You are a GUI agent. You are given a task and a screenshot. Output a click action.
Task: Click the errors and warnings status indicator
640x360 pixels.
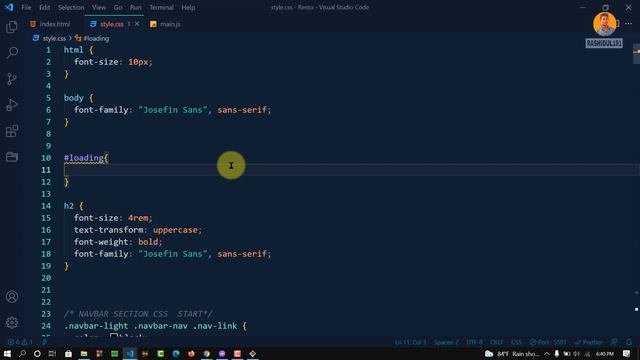click(x=20, y=342)
